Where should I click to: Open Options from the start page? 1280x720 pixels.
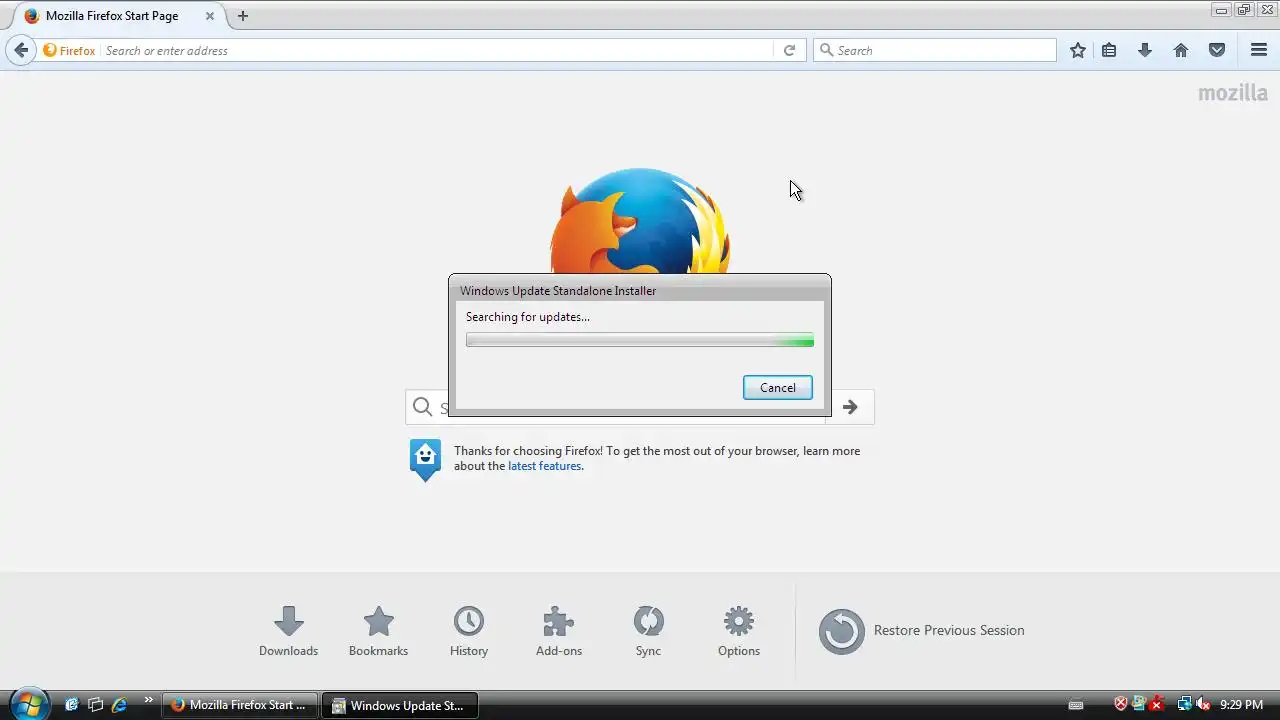(738, 631)
